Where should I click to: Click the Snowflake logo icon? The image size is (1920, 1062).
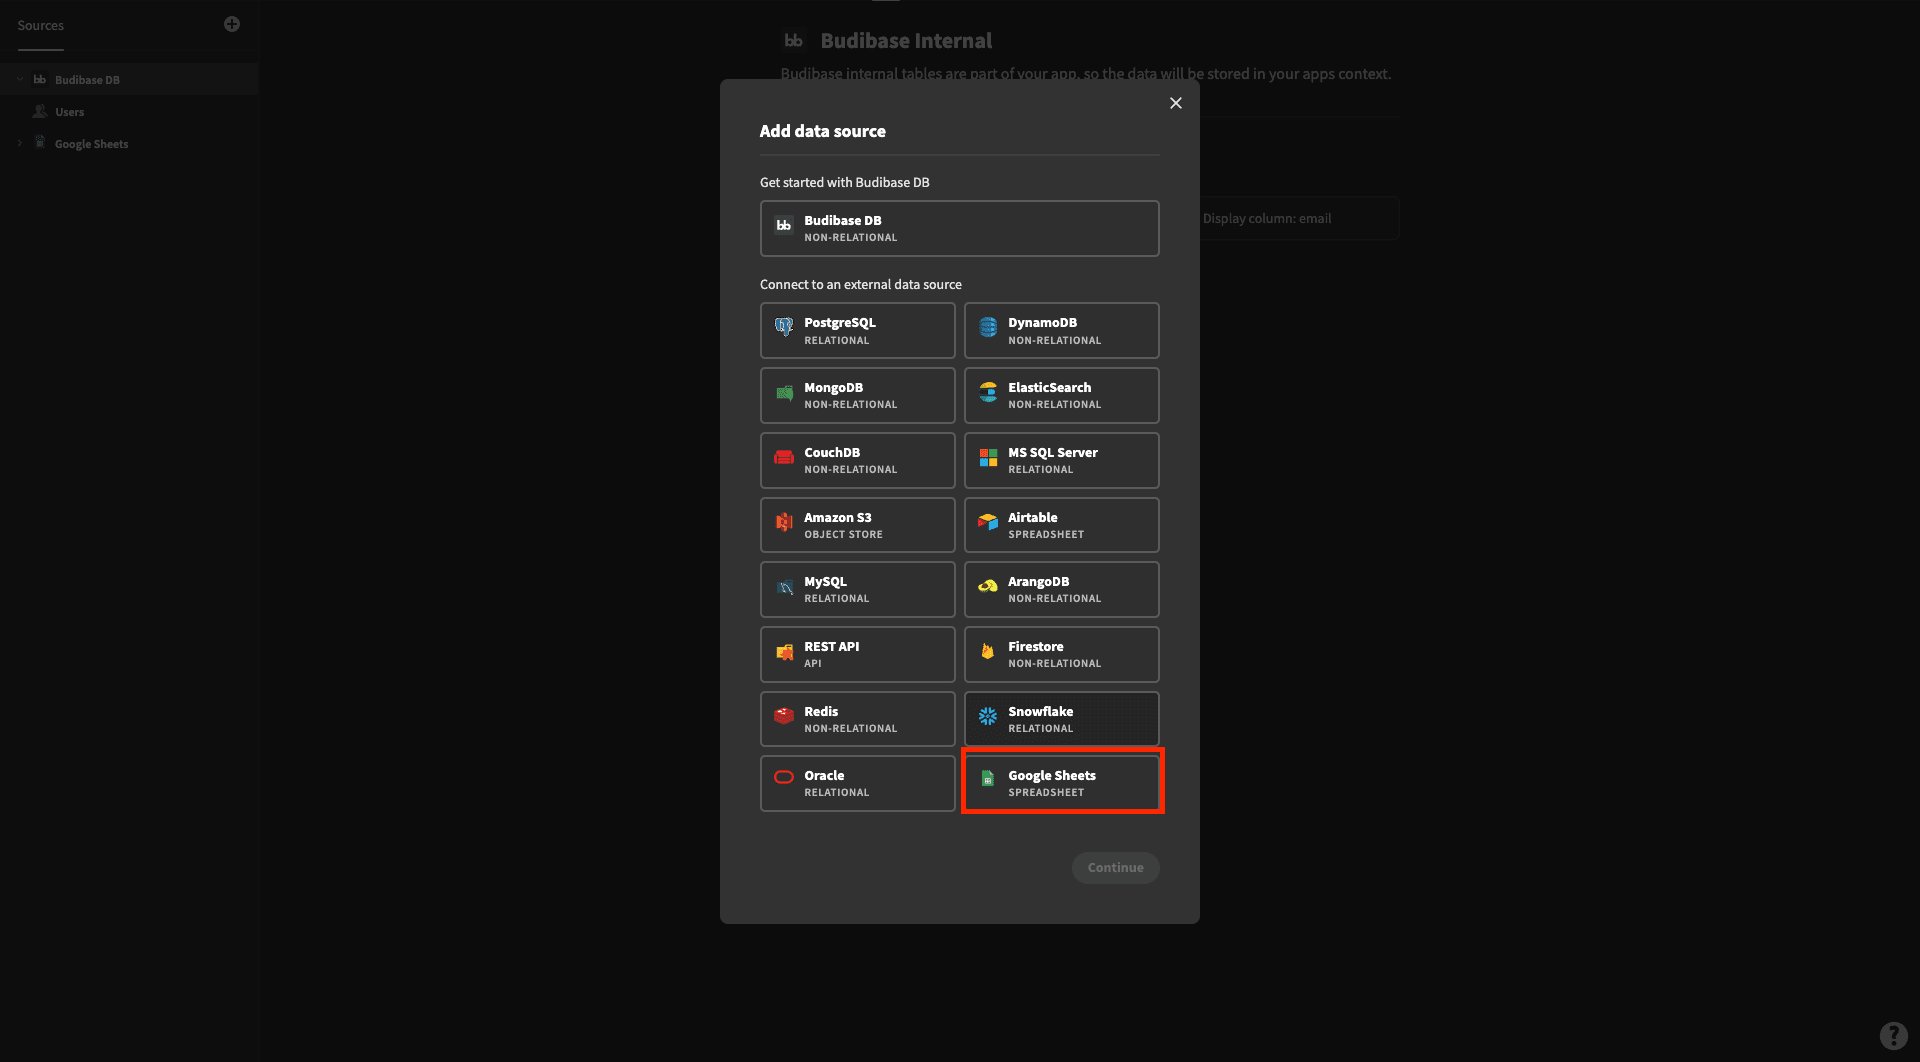pyautogui.click(x=988, y=716)
